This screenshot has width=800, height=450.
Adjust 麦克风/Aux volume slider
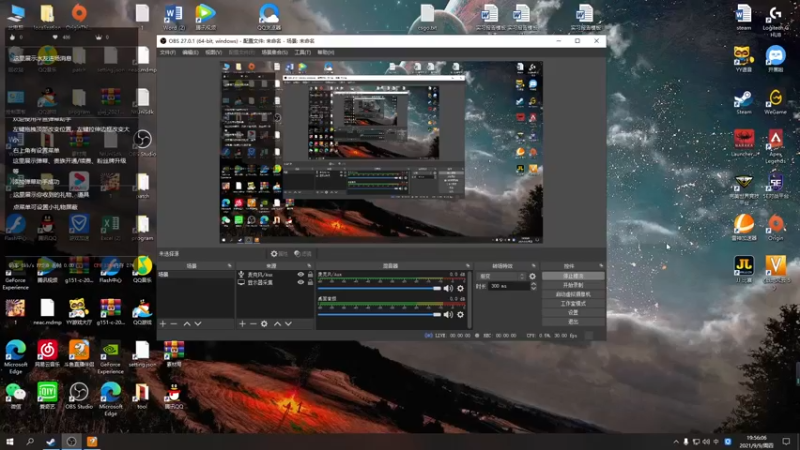pyautogui.click(x=379, y=288)
